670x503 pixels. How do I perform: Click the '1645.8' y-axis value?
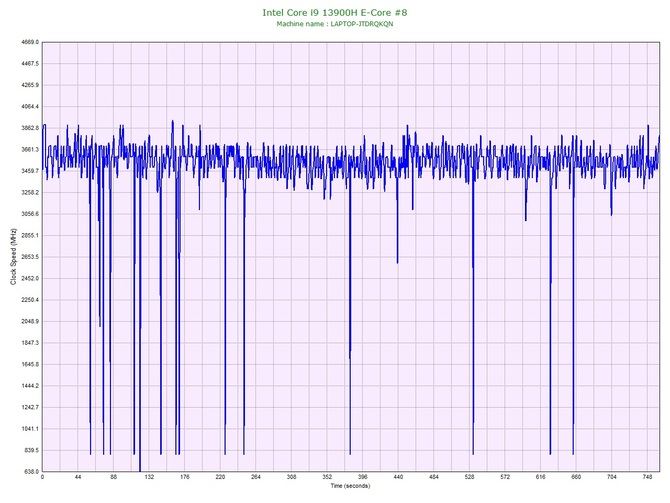[29, 365]
